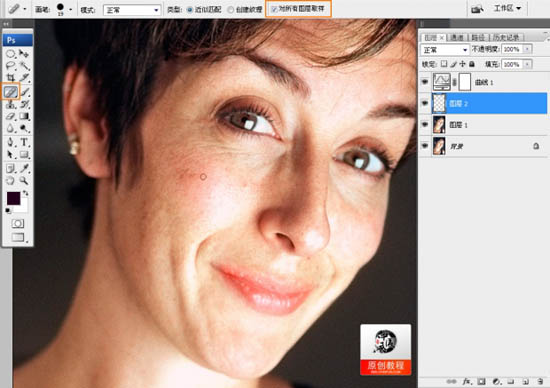Select the Hand tool
The width and height of the screenshot is (550, 388).
pos(11,180)
